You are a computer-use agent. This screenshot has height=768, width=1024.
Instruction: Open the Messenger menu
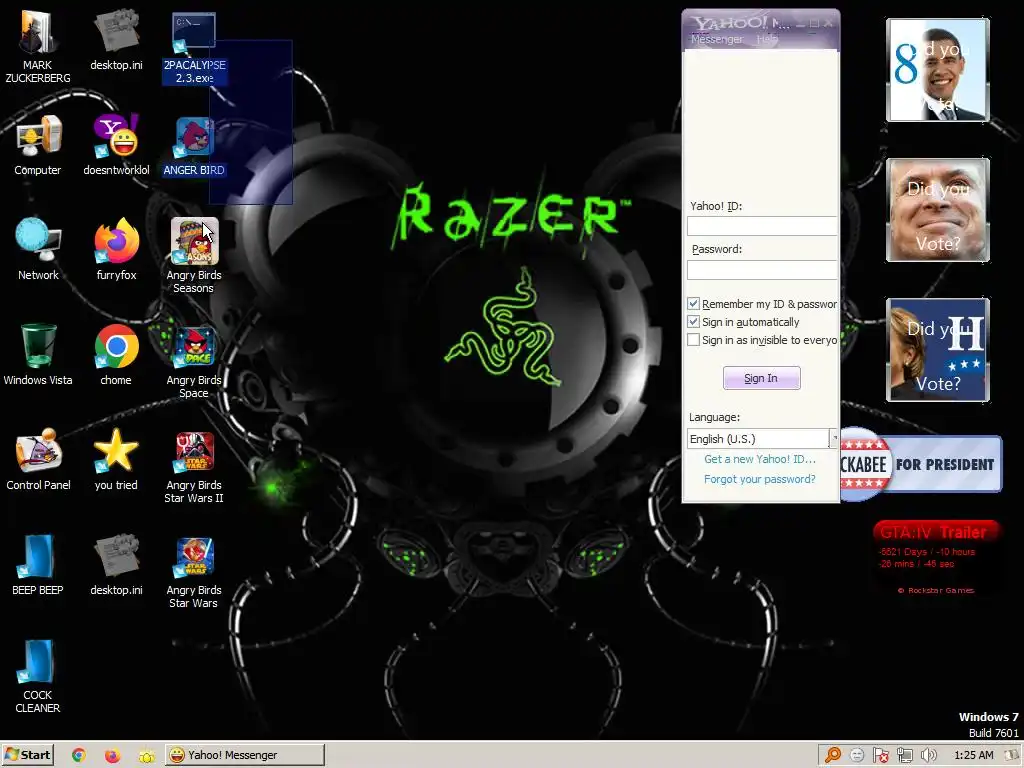716,39
